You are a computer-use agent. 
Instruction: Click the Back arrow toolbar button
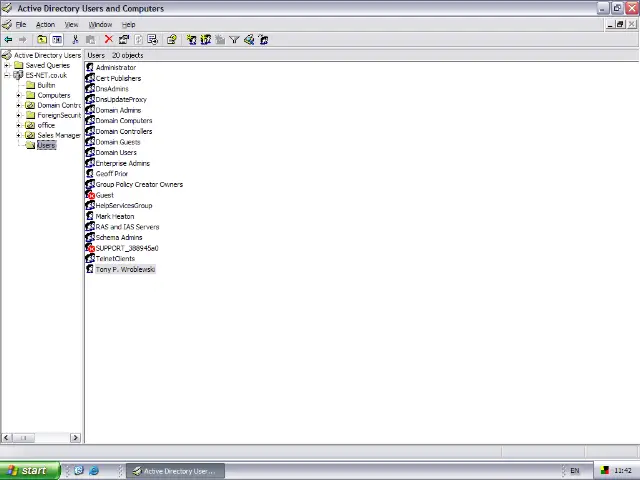point(8,40)
